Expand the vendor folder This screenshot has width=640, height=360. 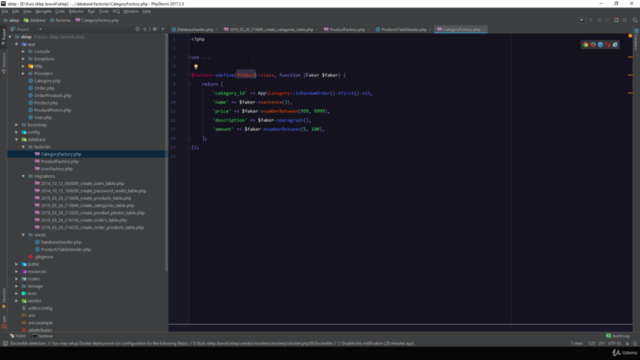[x=17, y=301]
